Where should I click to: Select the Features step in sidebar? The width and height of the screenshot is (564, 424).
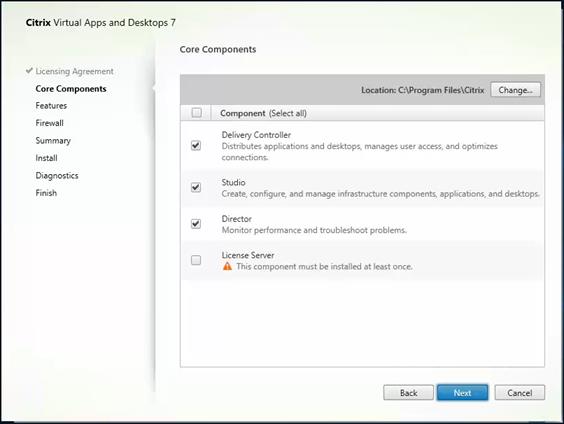point(51,106)
